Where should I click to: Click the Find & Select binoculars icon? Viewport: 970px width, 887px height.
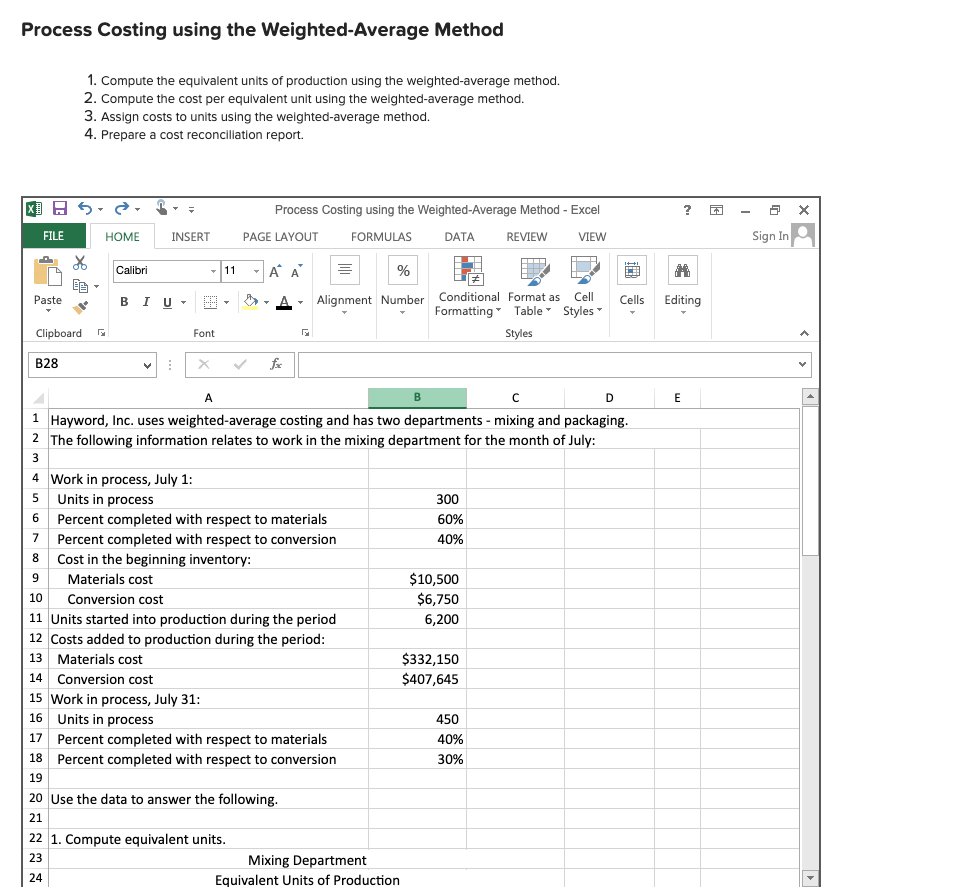[682, 269]
